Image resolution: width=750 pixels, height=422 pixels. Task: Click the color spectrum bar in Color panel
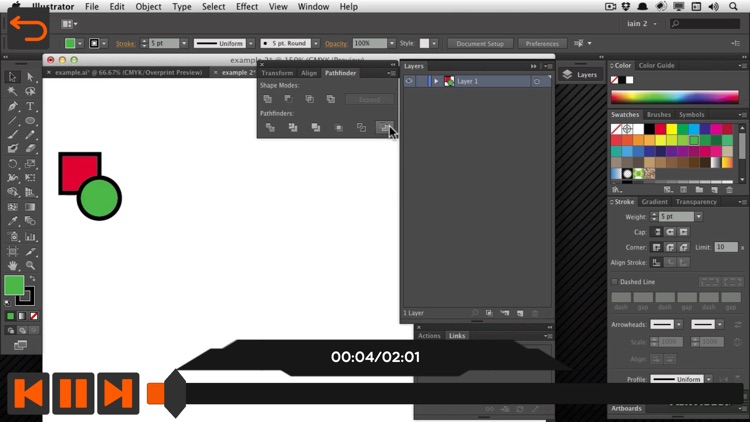pos(674,97)
